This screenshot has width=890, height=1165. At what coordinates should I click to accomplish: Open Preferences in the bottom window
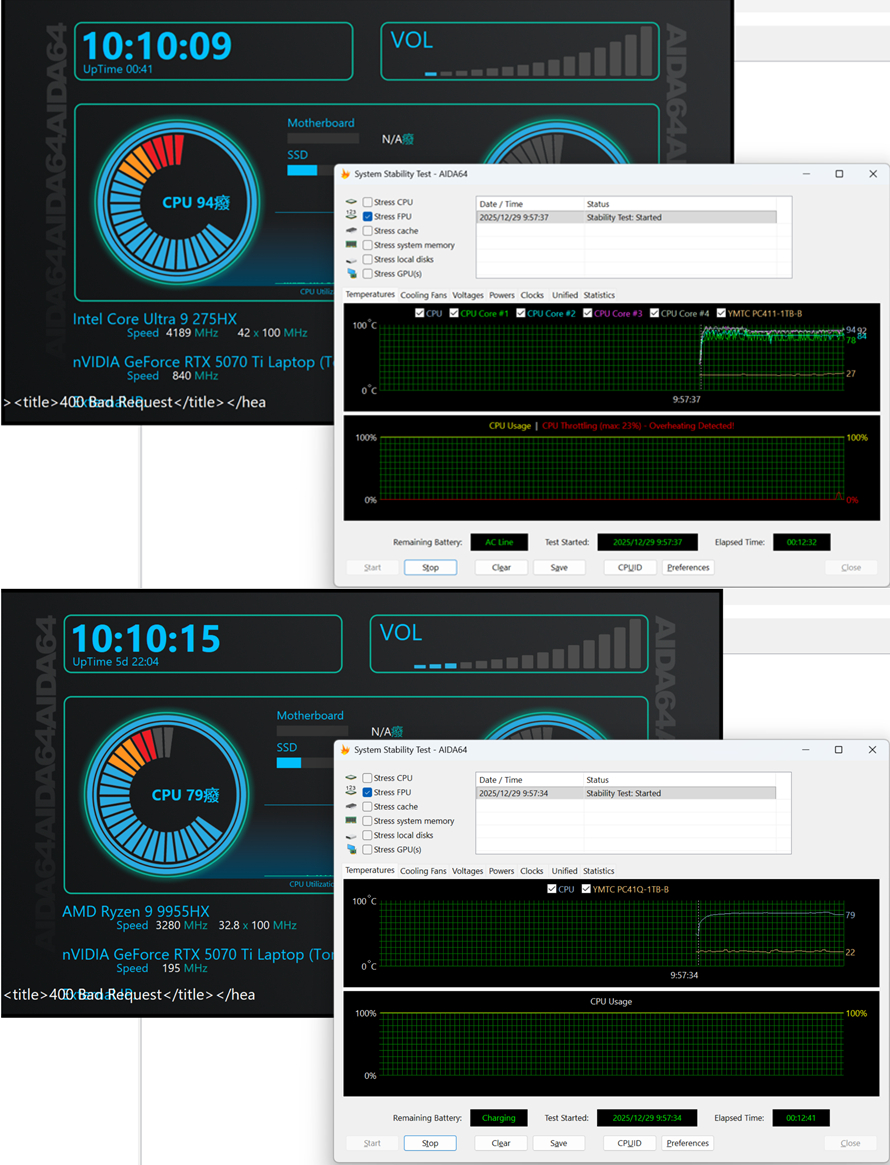[687, 1143]
